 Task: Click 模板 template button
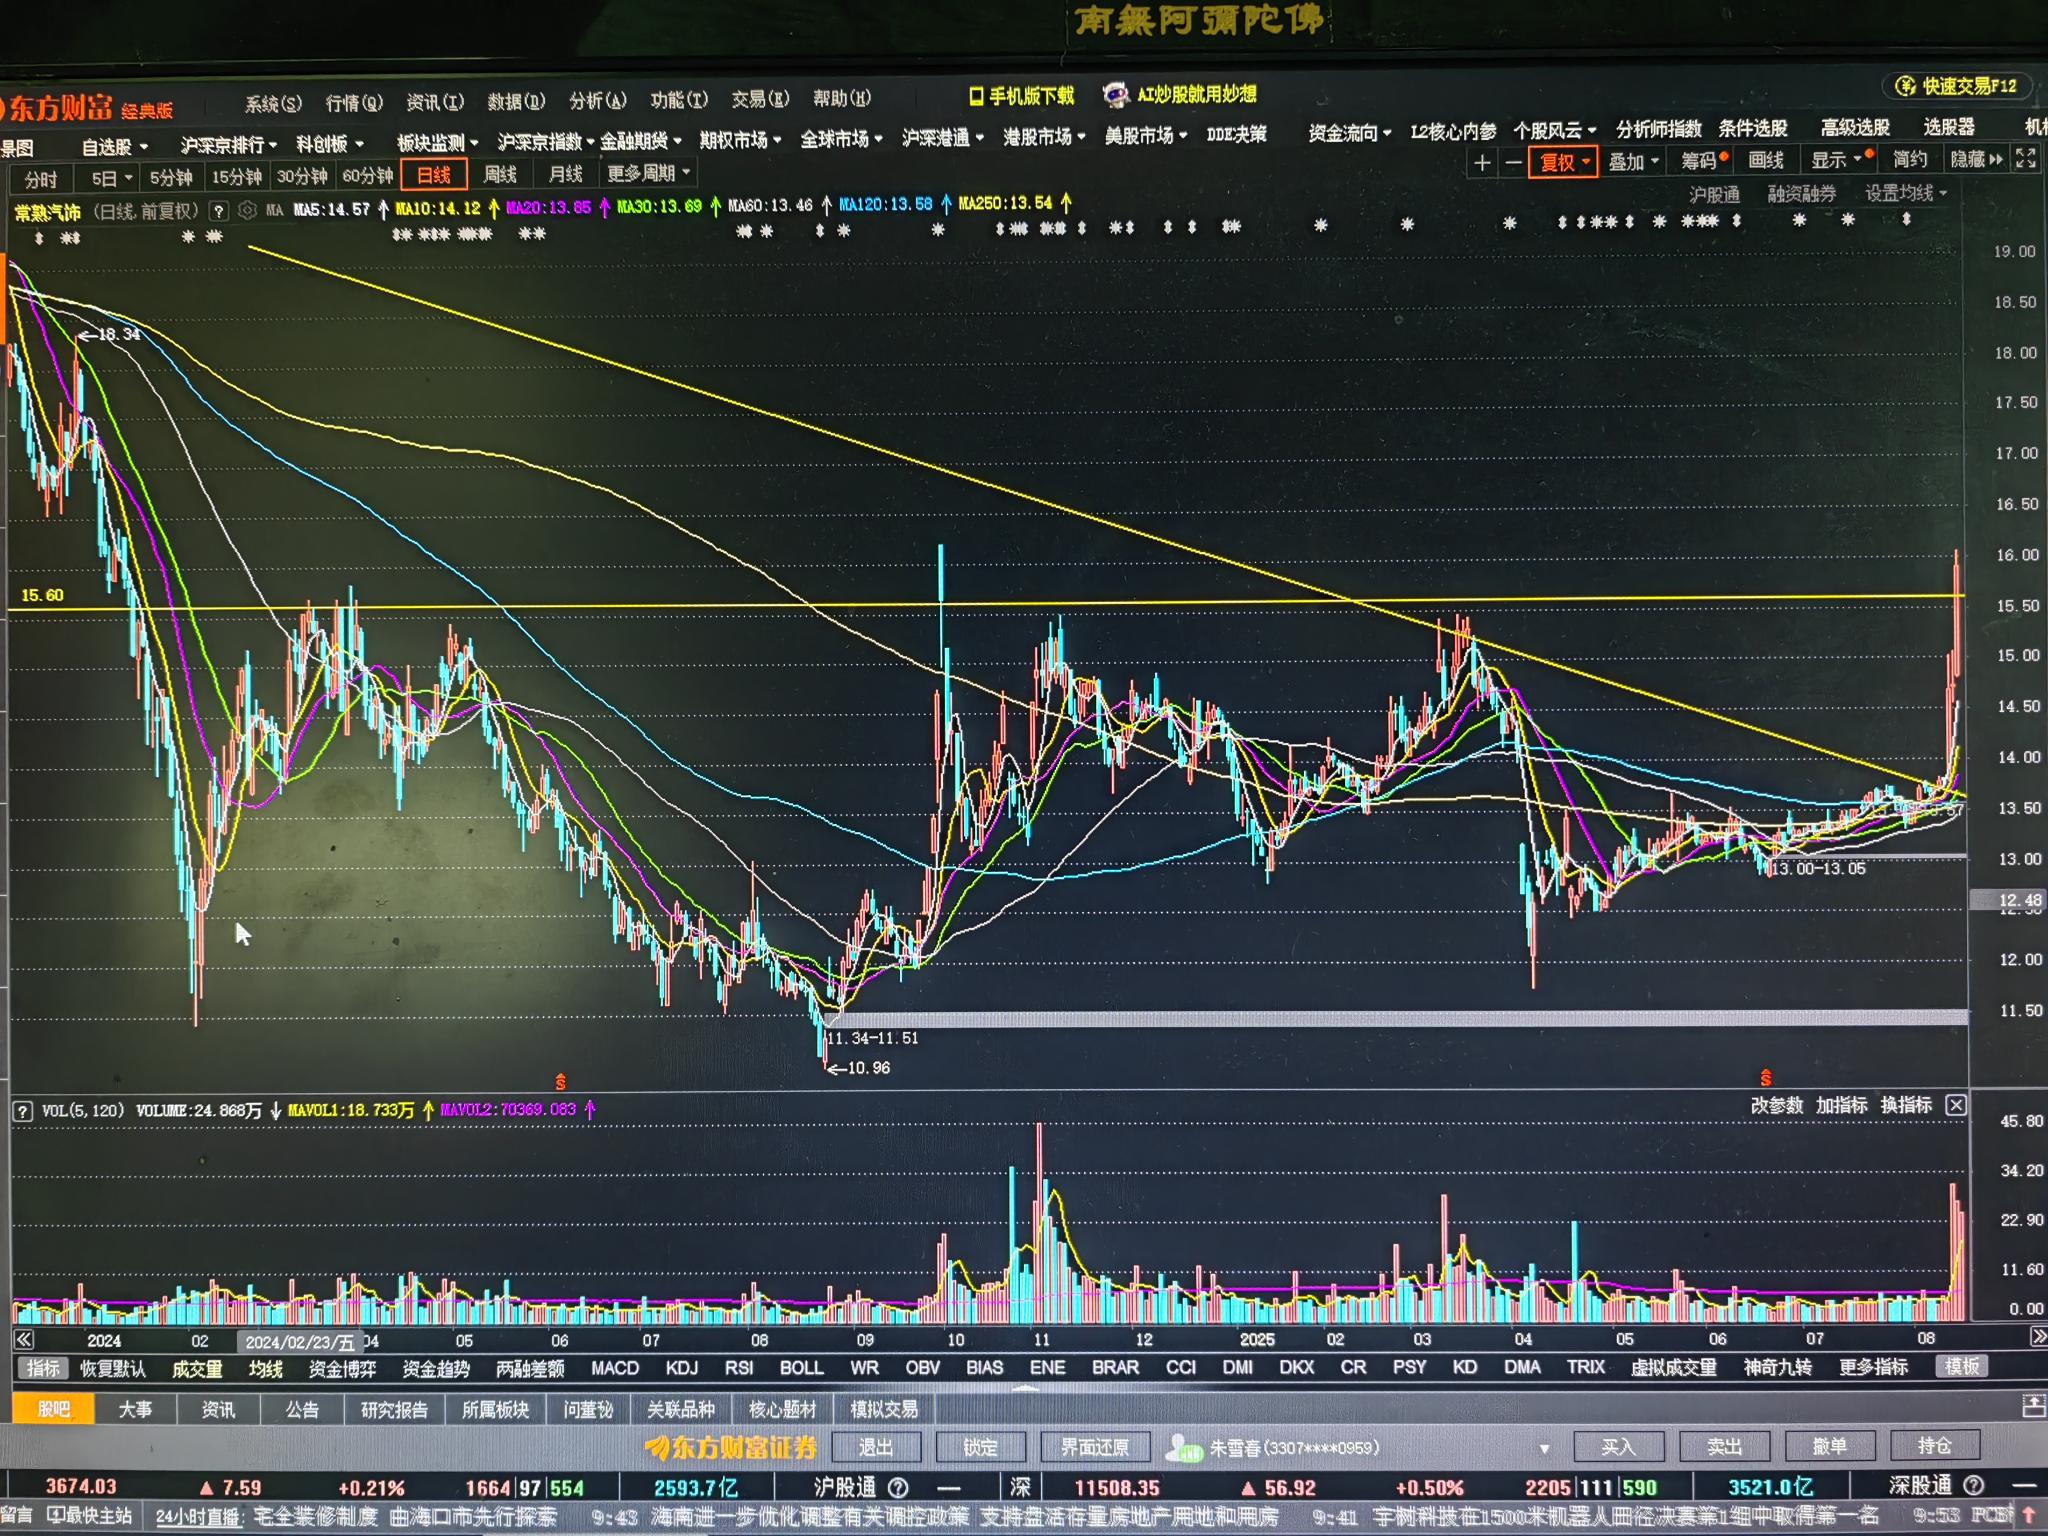pyautogui.click(x=1961, y=1366)
